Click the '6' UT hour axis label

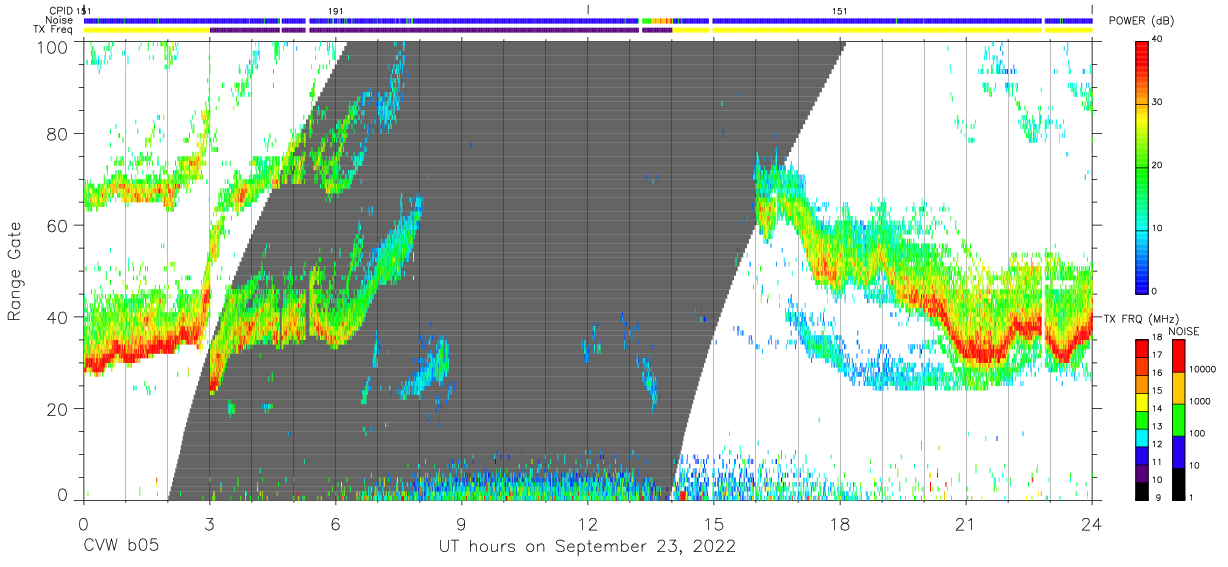pos(335,524)
